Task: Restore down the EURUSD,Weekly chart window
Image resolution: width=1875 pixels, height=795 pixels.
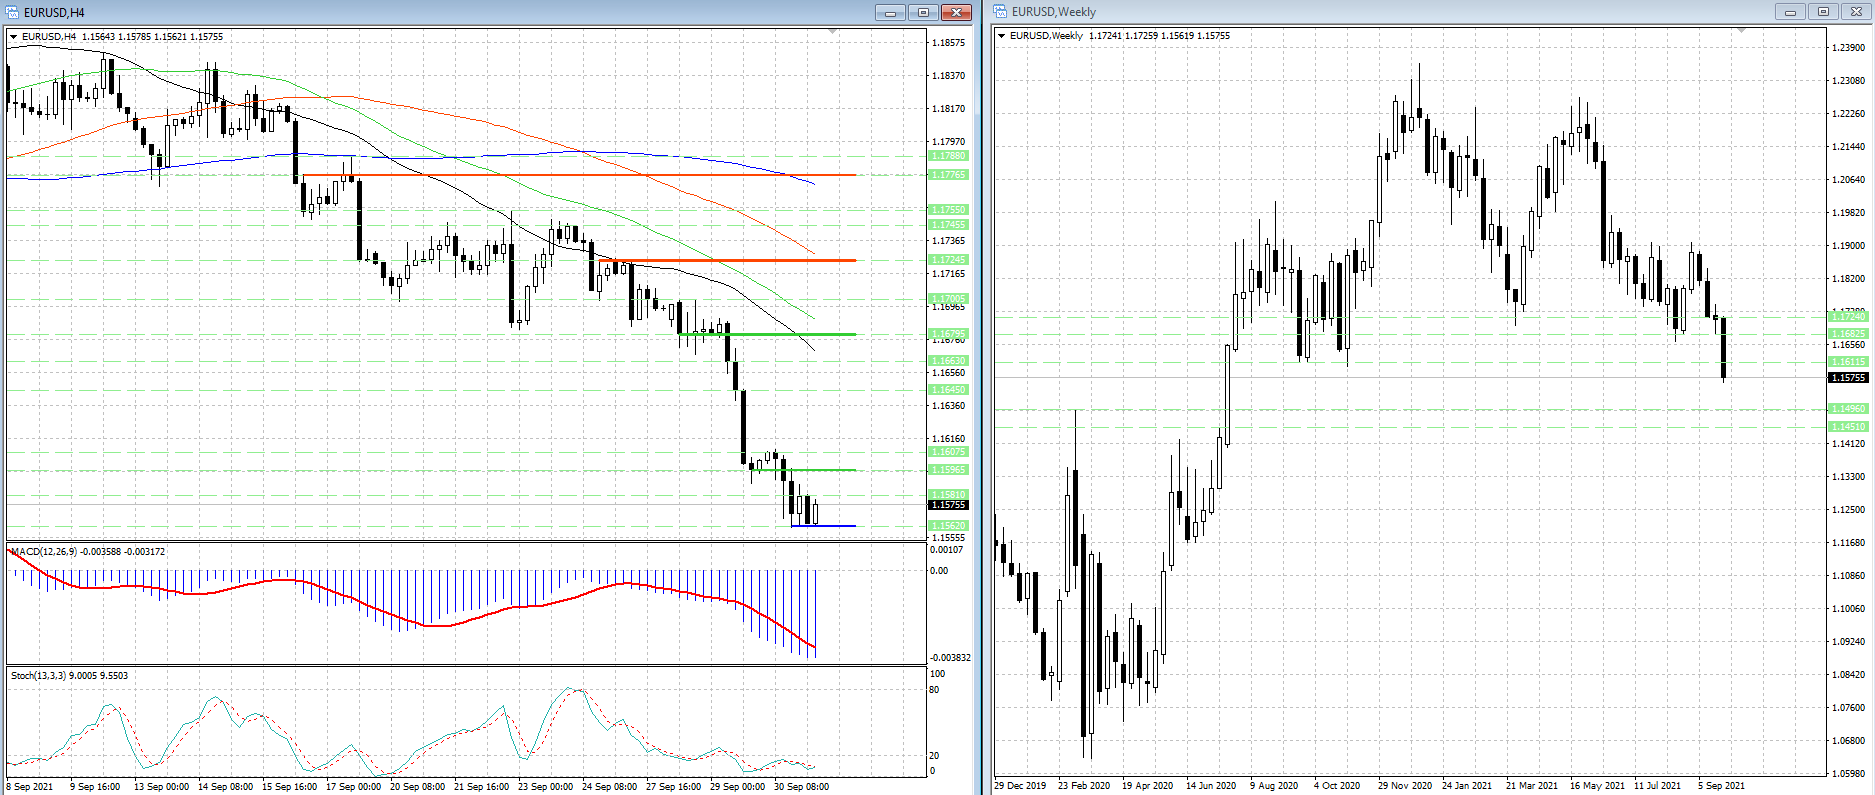Action: tap(1823, 12)
